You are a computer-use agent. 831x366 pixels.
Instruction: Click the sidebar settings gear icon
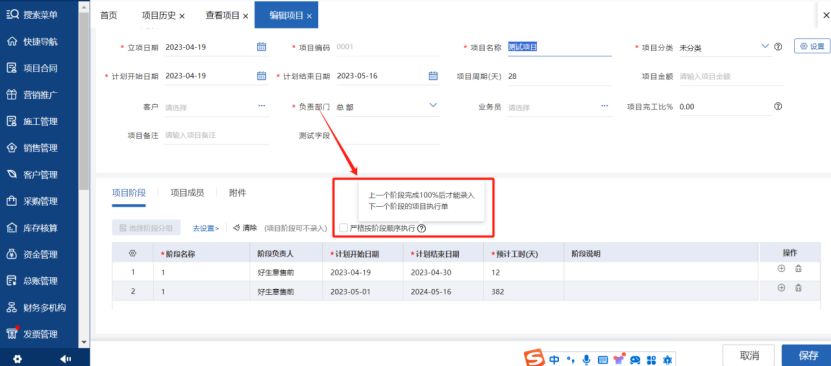pyautogui.click(x=17, y=359)
